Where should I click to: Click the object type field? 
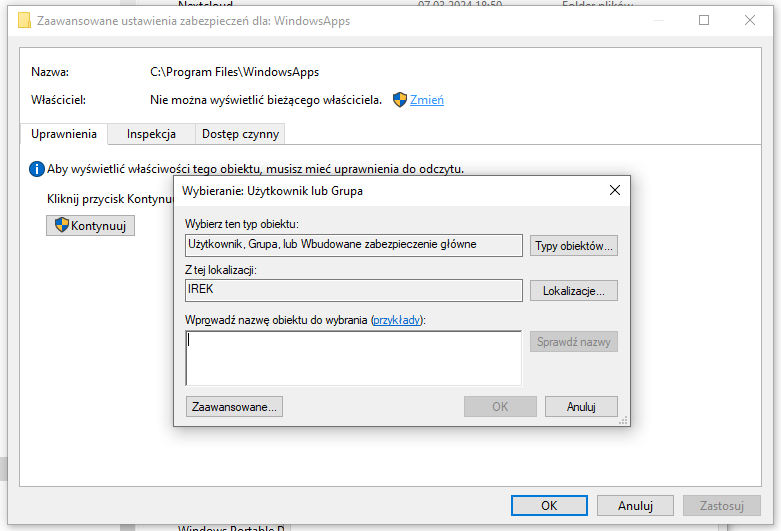click(354, 245)
